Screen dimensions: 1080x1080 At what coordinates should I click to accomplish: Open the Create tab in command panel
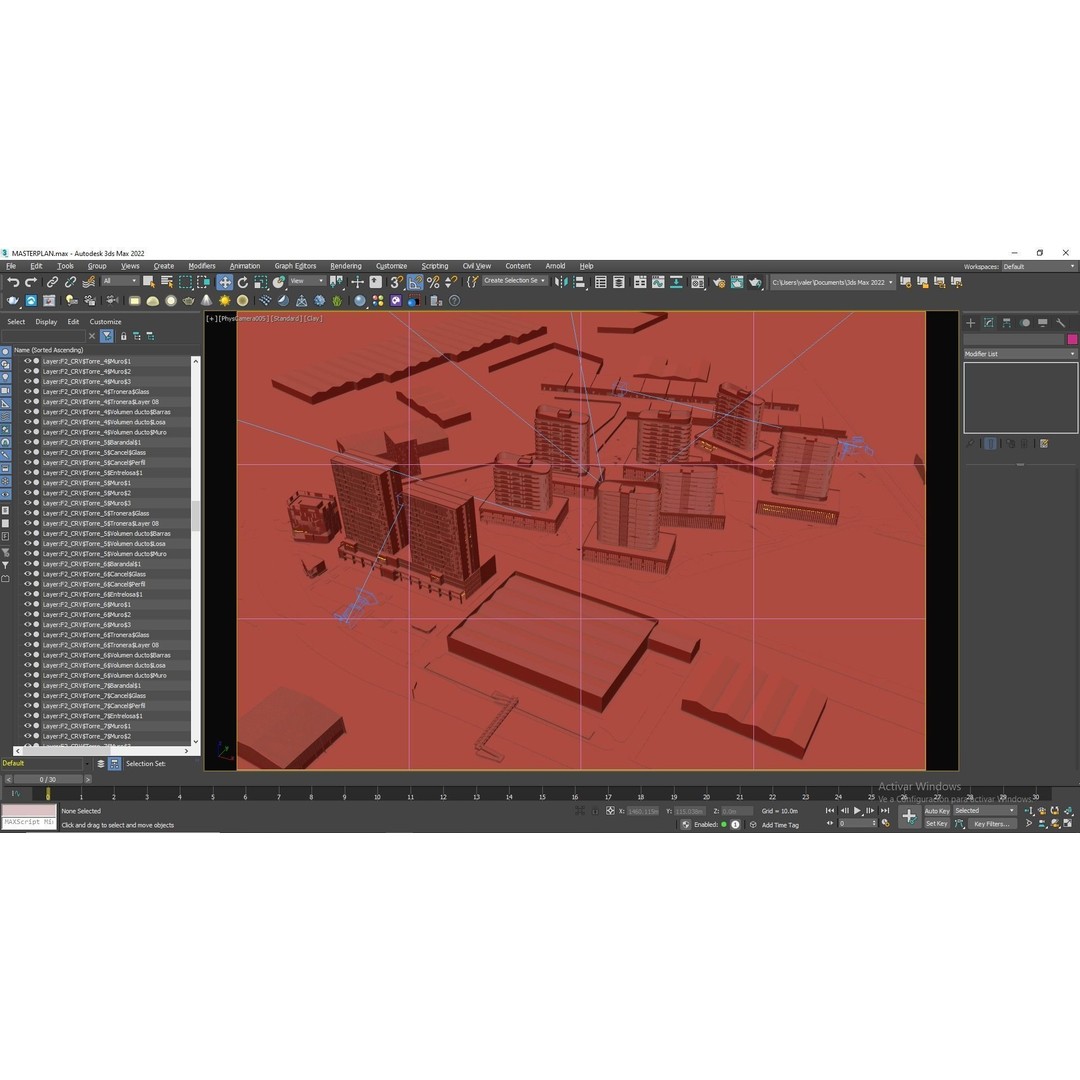point(970,323)
